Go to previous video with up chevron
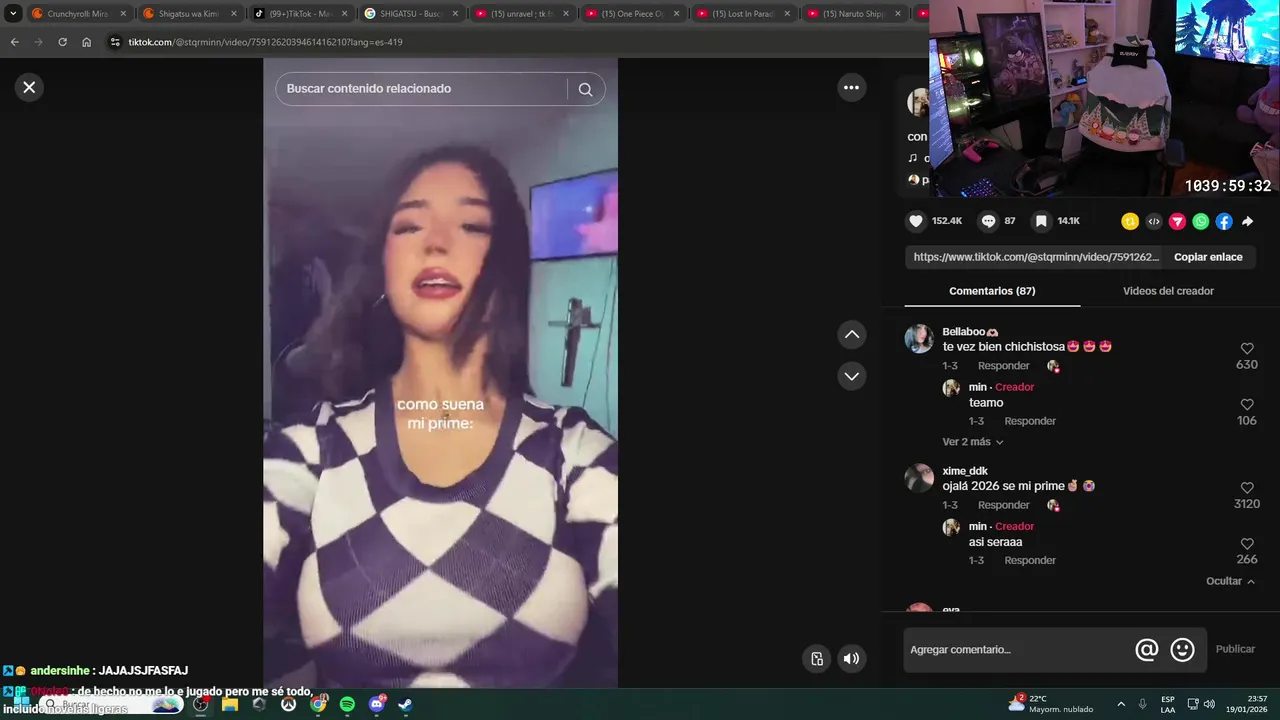The width and height of the screenshot is (1280, 720). (x=851, y=335)
